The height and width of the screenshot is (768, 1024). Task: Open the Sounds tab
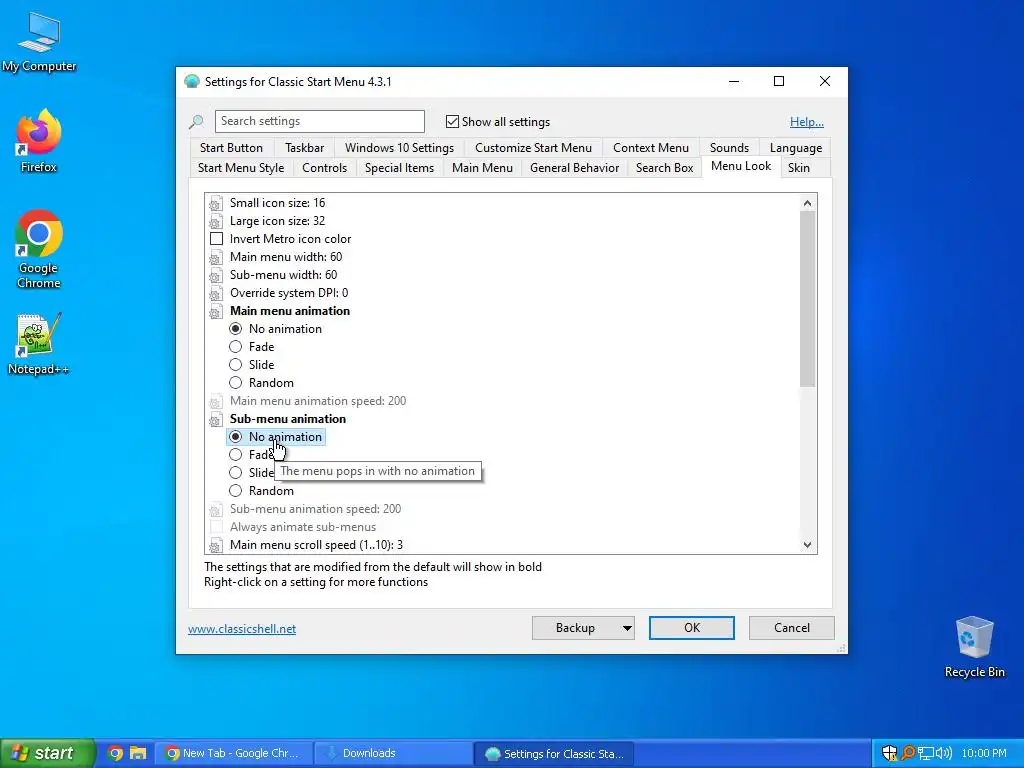click(x=729, y=148)
